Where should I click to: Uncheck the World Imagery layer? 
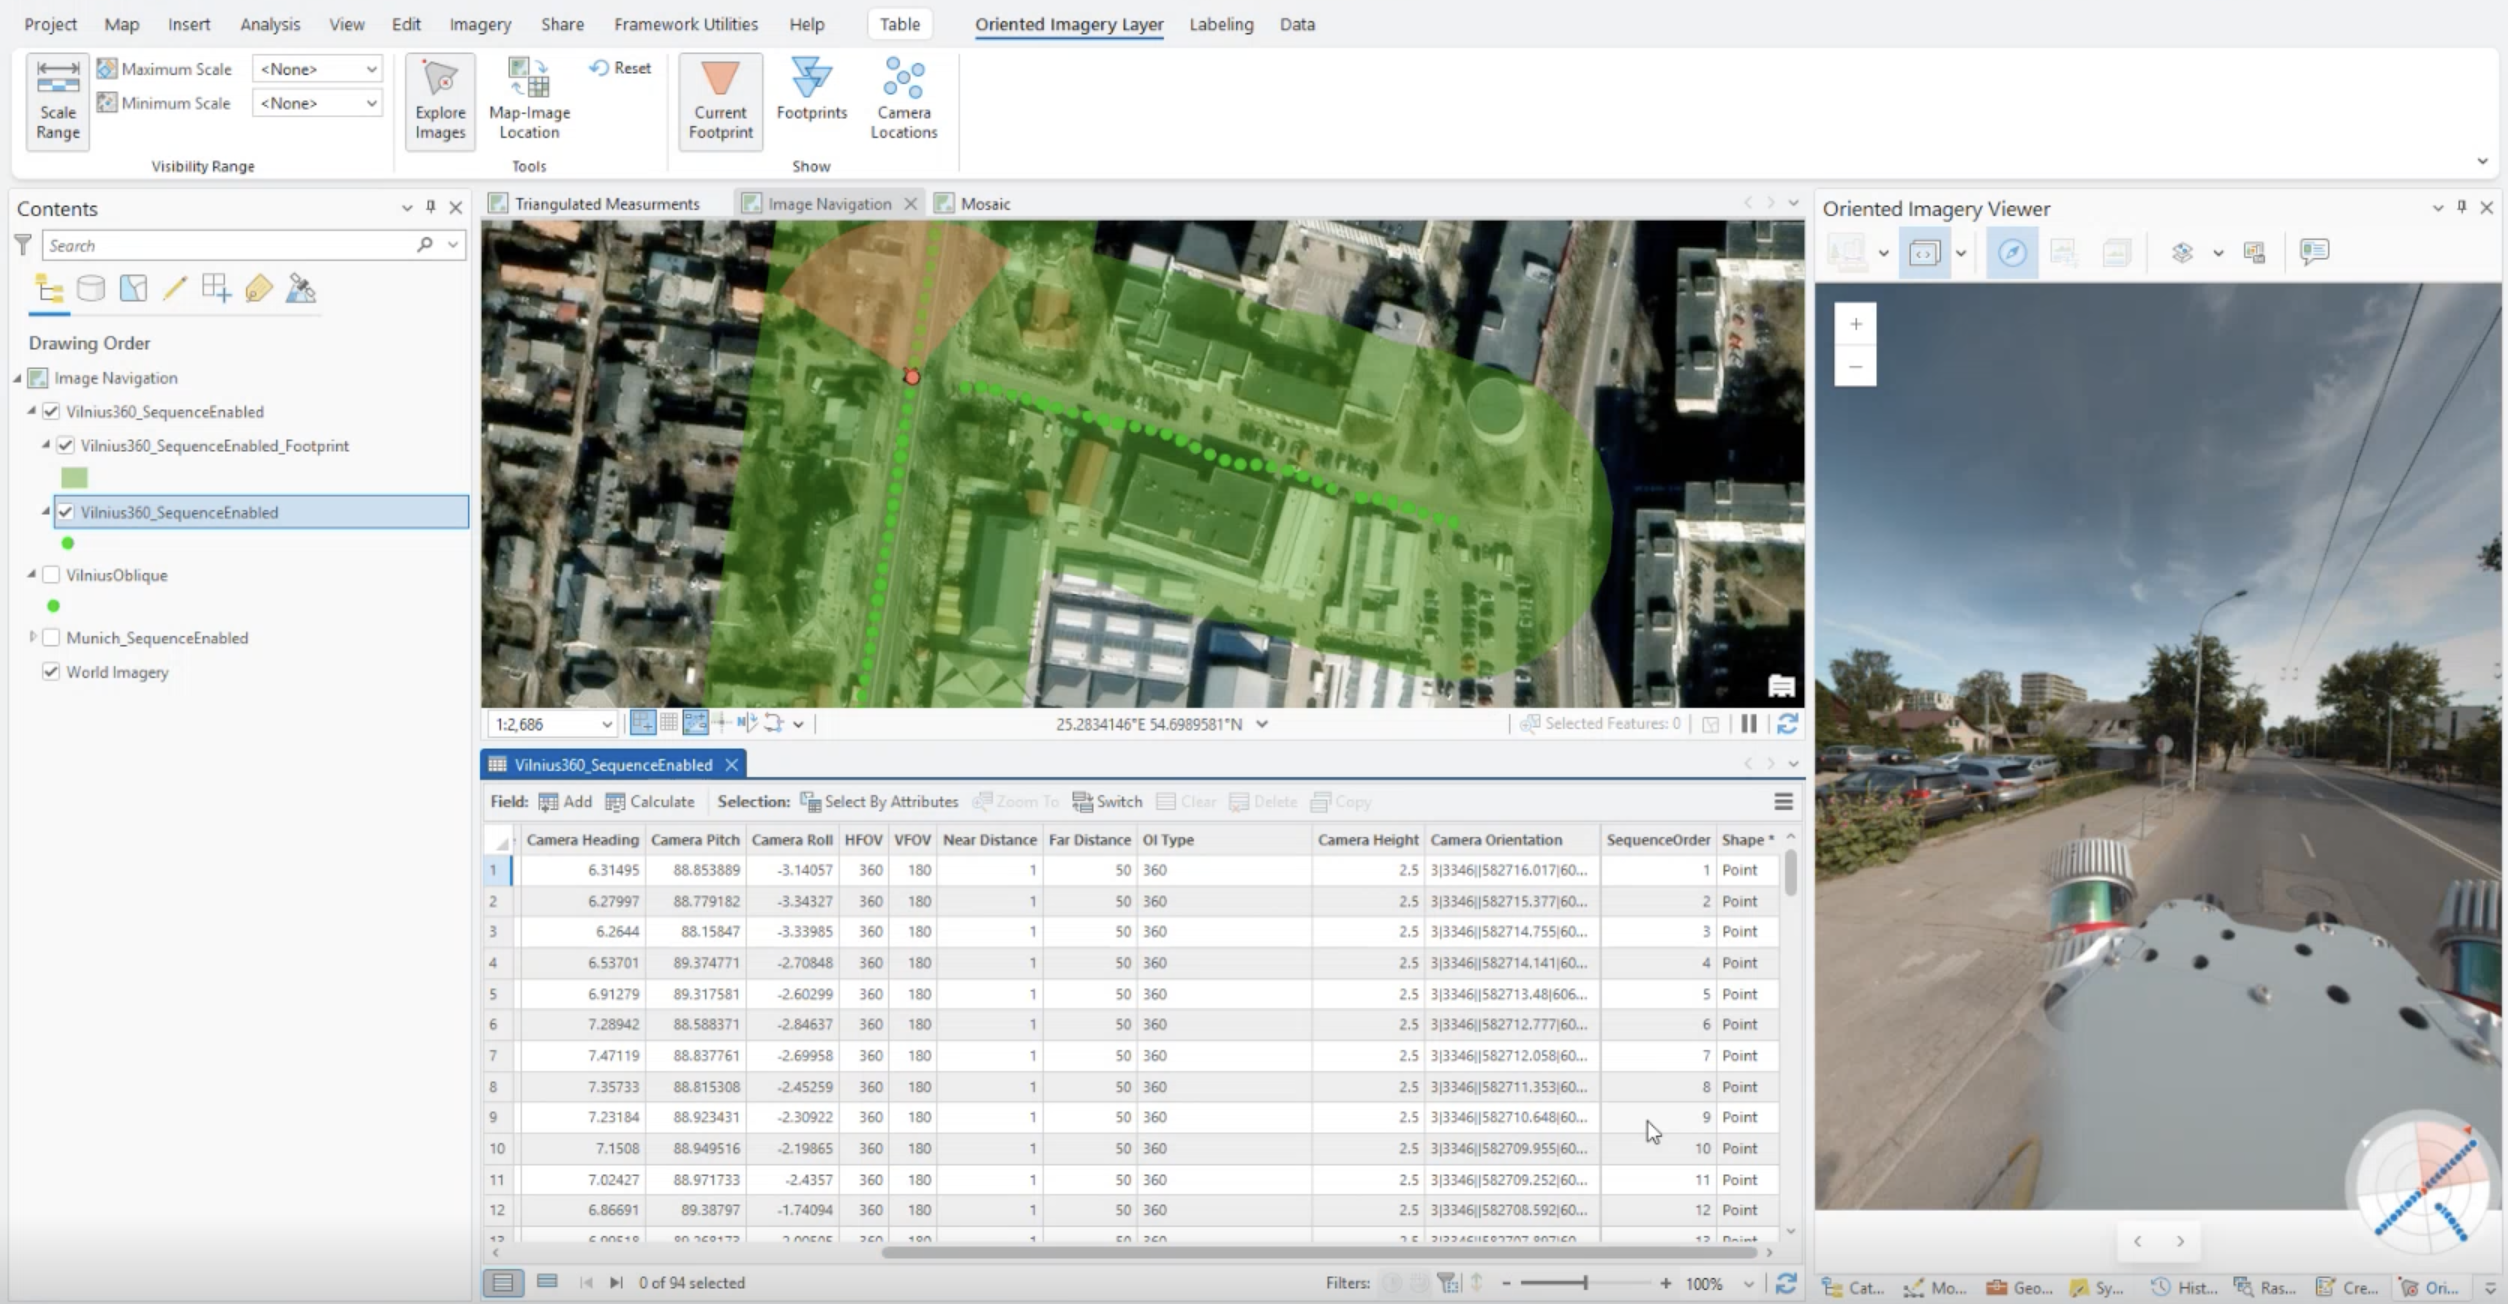click(x=51, y=672)
